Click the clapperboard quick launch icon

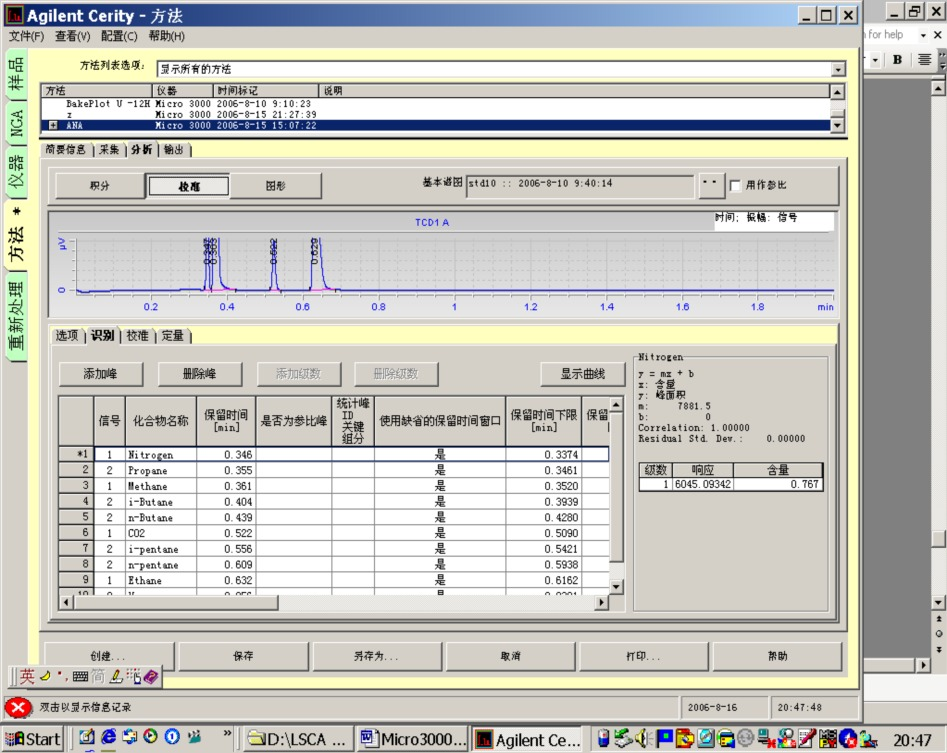194,737
